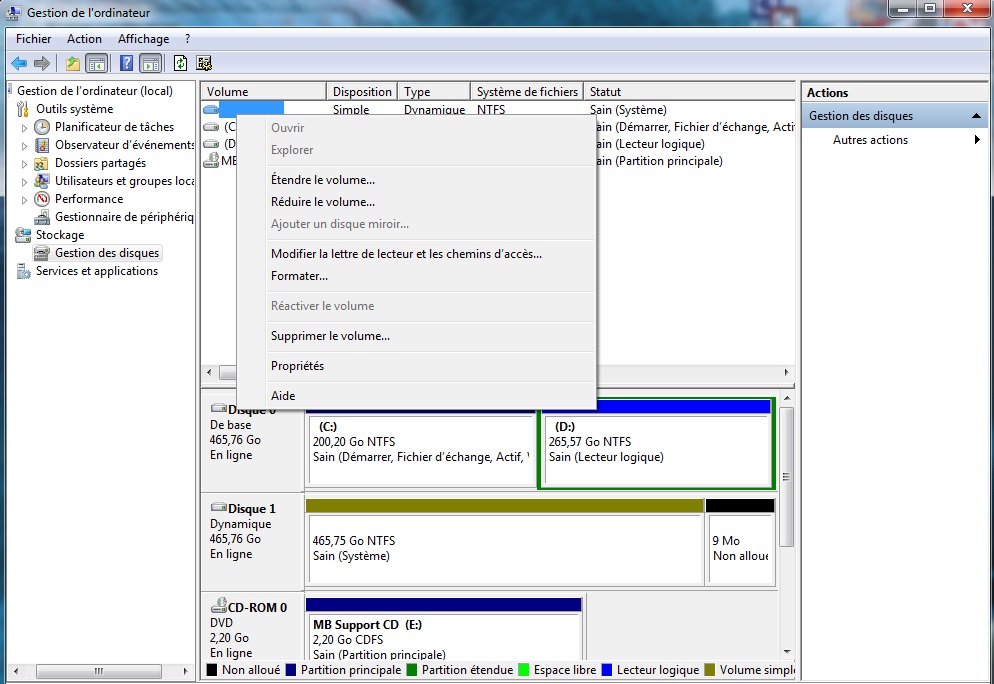Click the Dossiers partagés folder icon
The width and height of the screenshot is (994, 684).
(42, 163)
